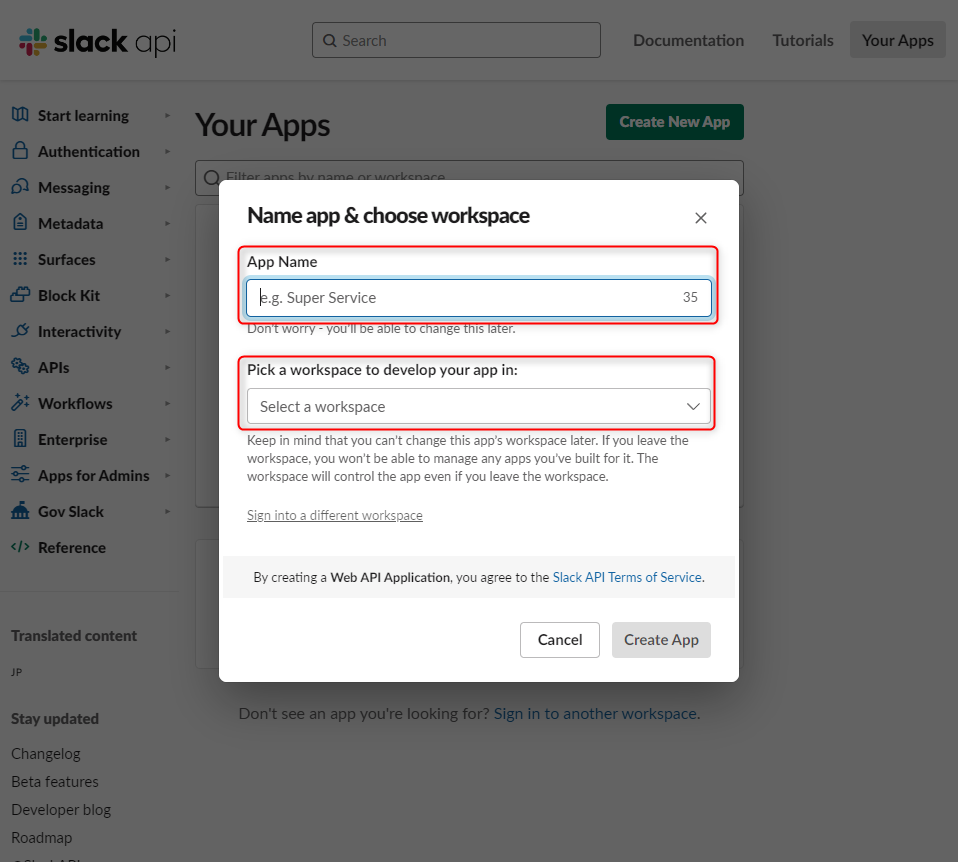958x862 pixels.
Task: Open the Select a workspace dropdown
Action: [x=478, y=407]
